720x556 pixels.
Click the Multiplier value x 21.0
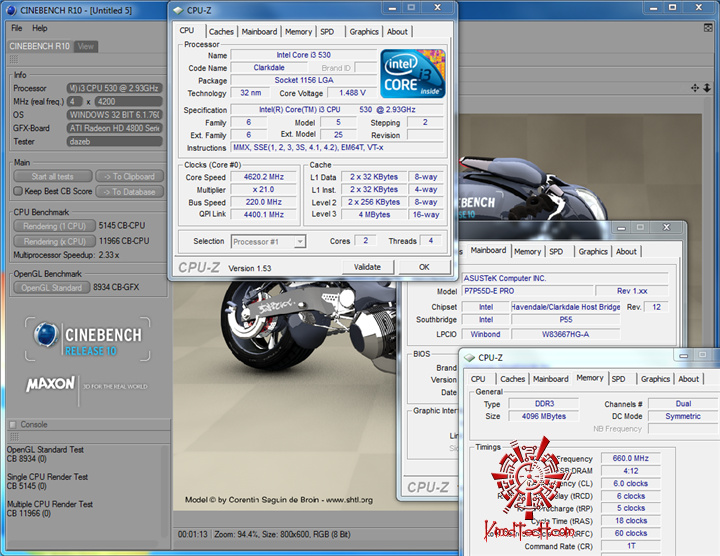click(264, 189)
